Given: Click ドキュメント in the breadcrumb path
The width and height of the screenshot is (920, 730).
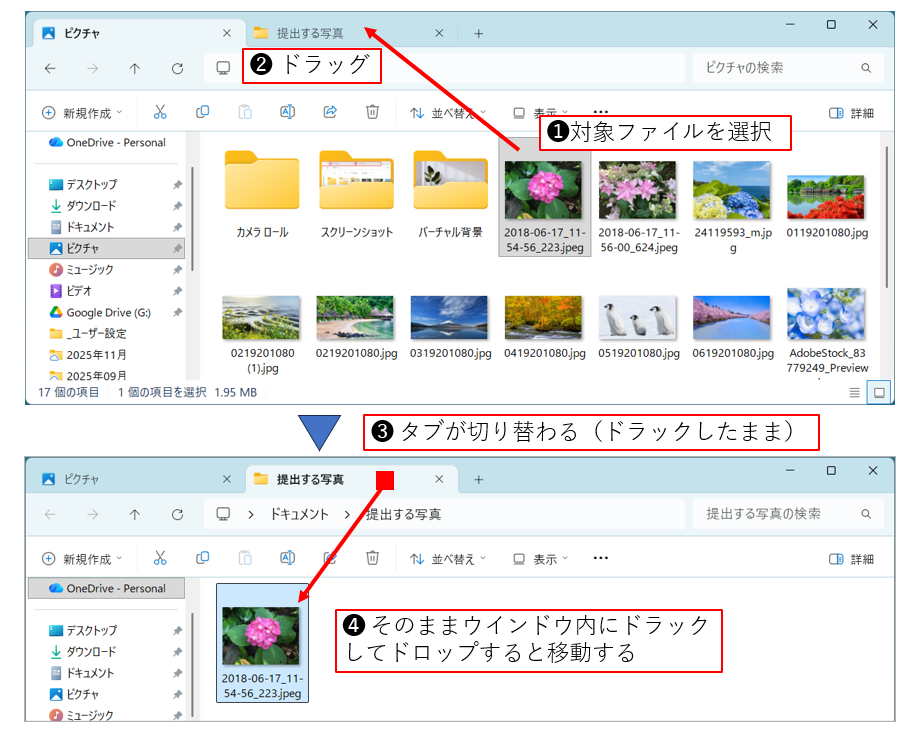Looking at the screenshot, I should coord(299,514).
